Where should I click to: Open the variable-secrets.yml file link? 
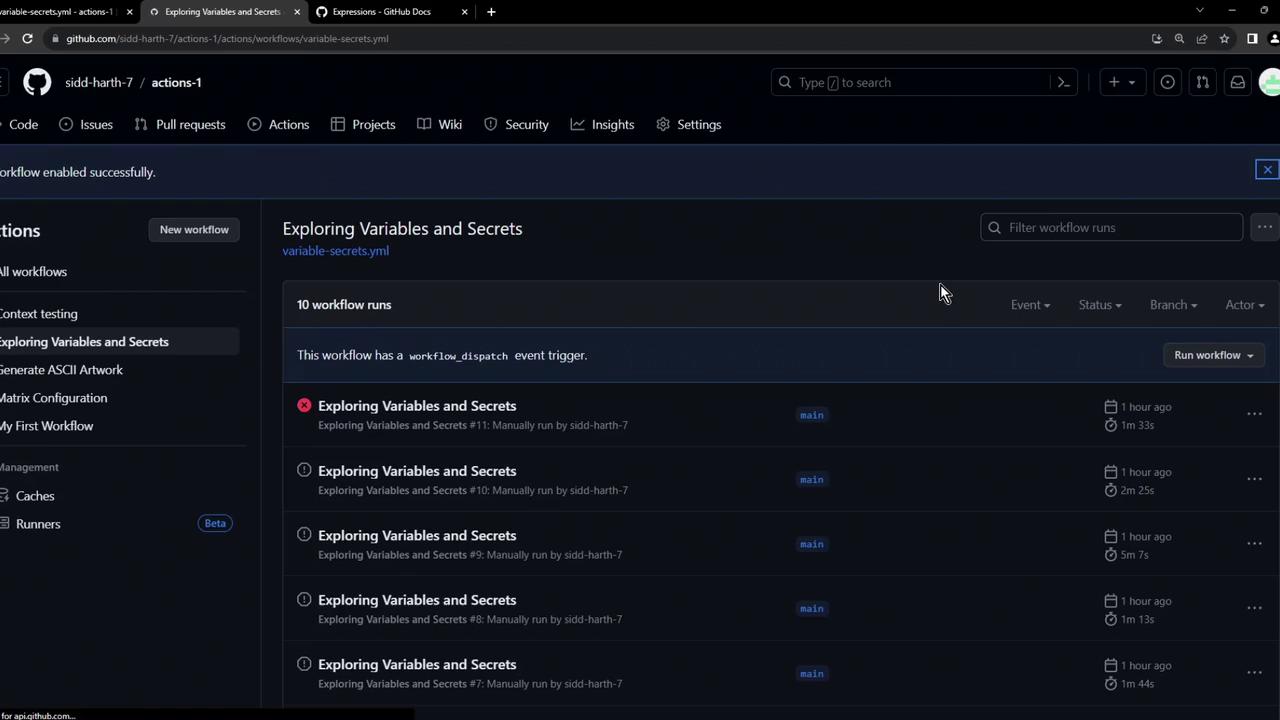335,251
